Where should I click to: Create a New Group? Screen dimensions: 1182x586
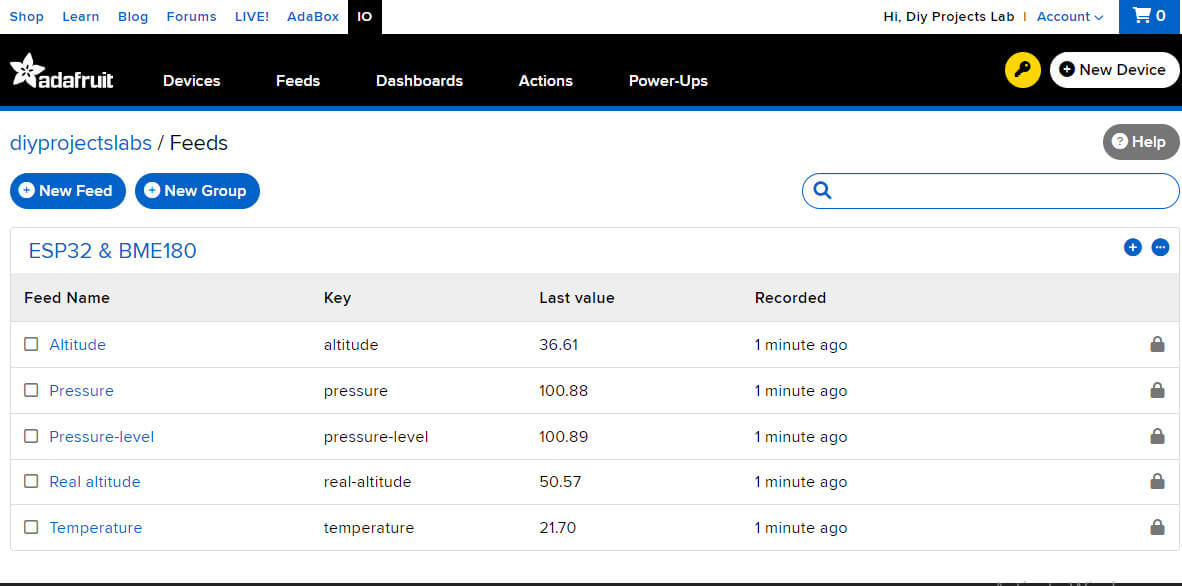tap(197, 191)
